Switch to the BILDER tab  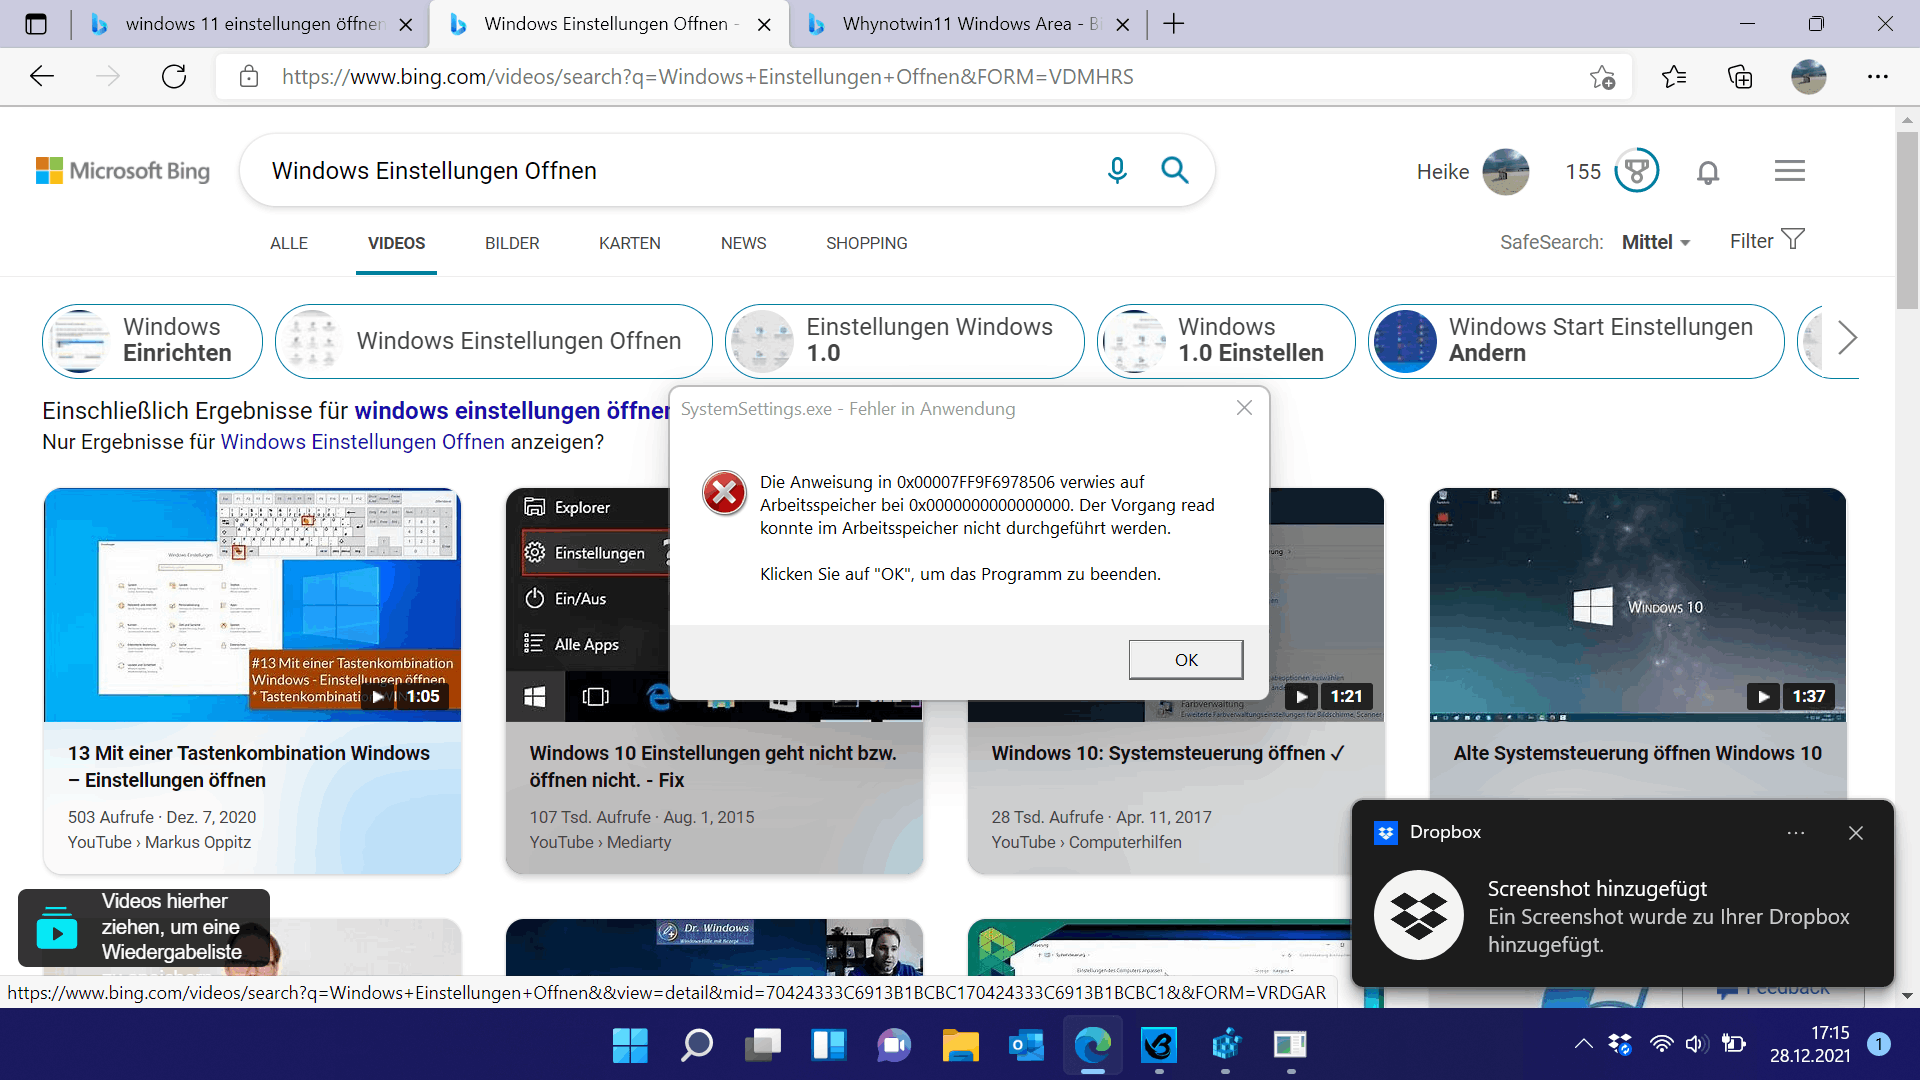512,243
